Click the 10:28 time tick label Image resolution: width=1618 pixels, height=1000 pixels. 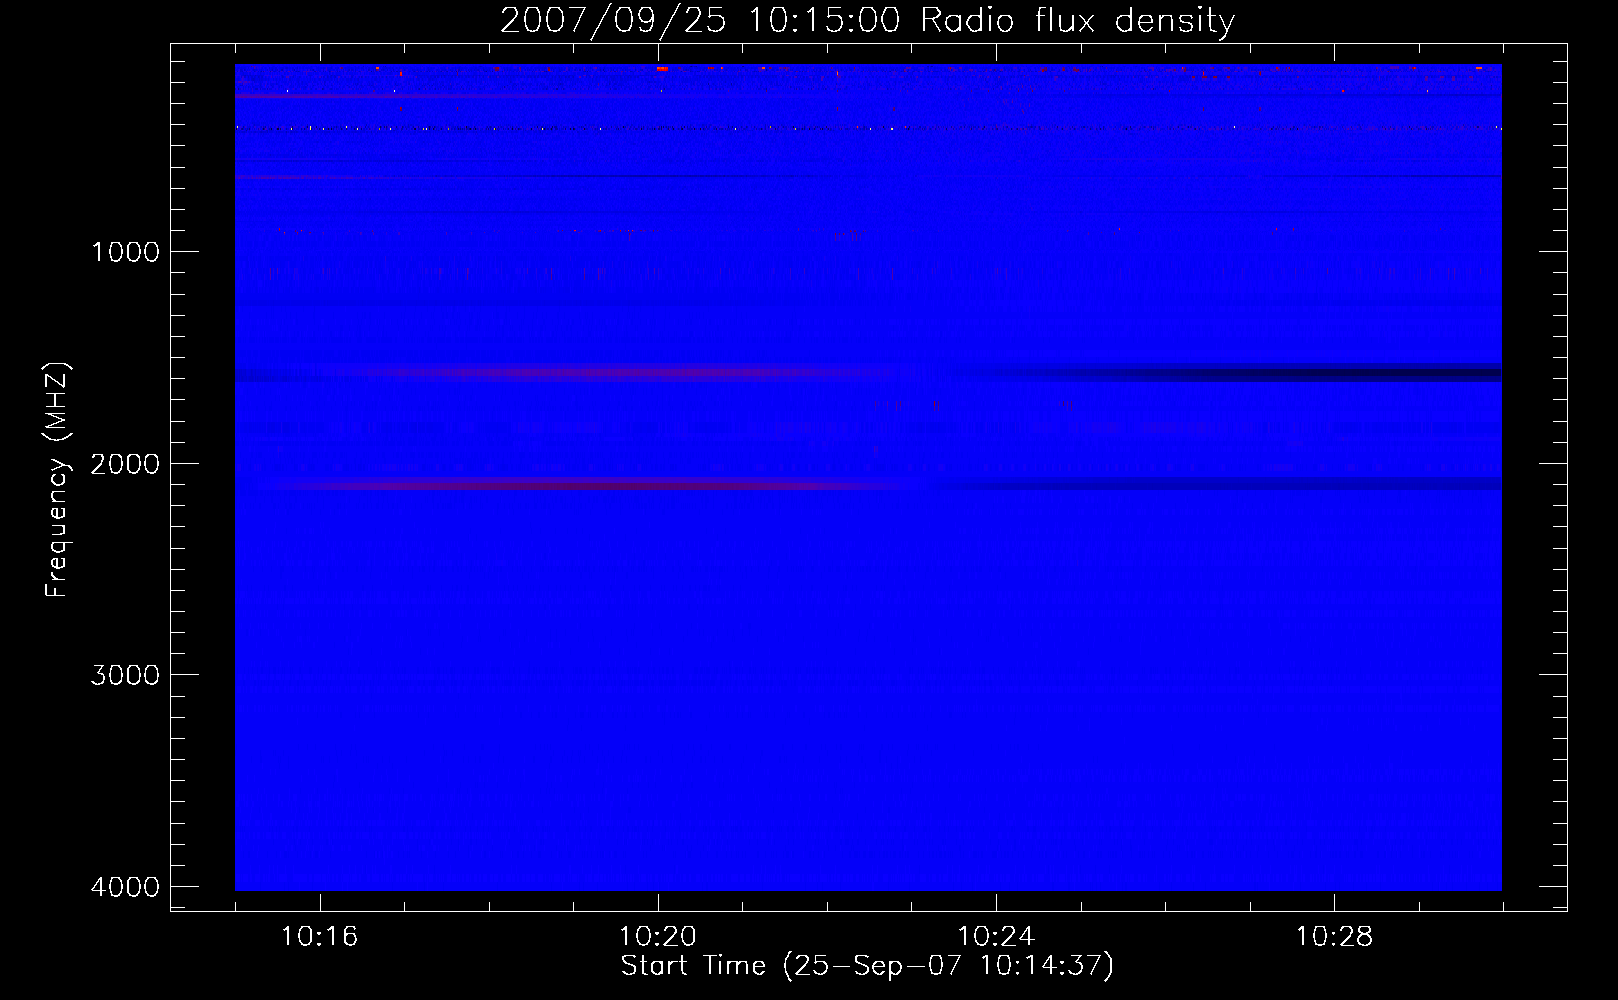(1334, 937)
